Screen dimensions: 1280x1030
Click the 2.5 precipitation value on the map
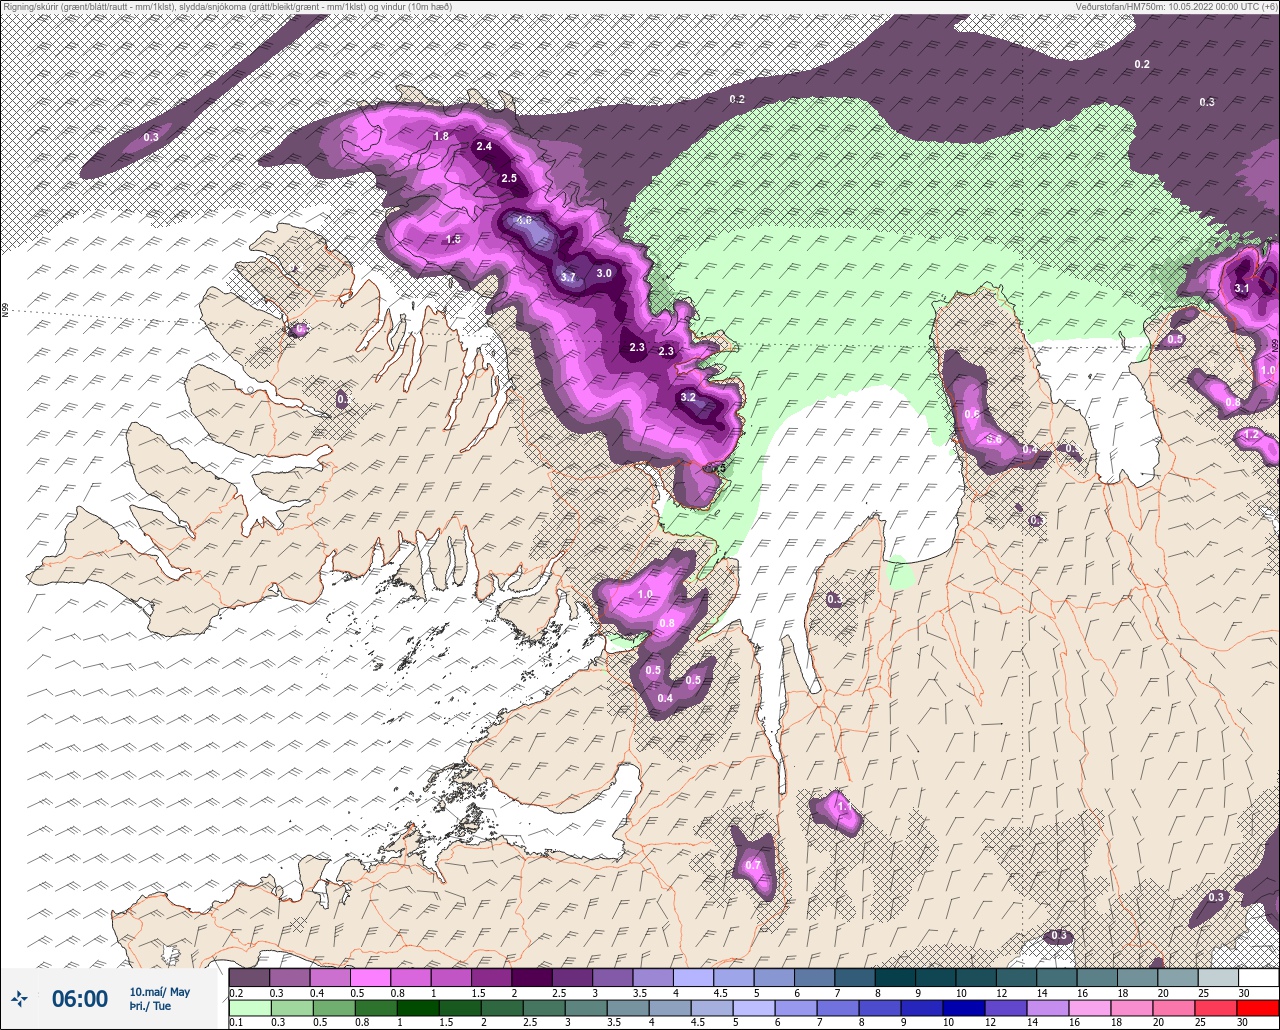508,178
